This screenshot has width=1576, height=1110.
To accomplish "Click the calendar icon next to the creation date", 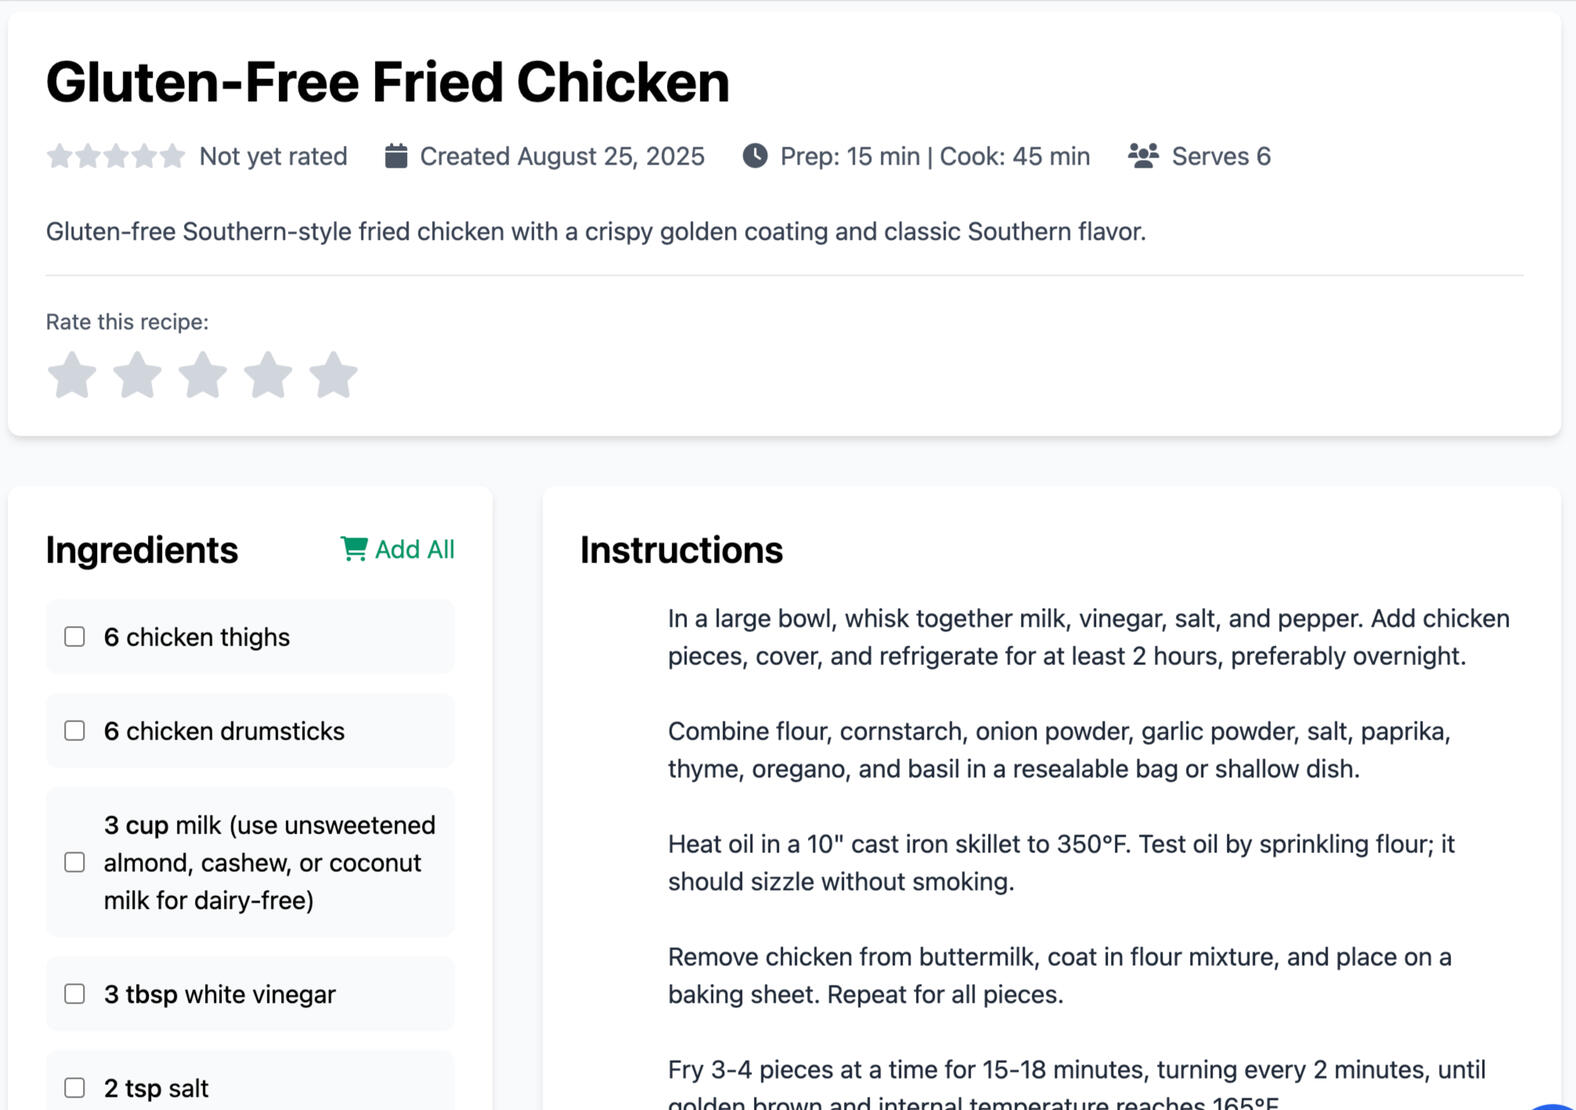I will click(395, 155).
